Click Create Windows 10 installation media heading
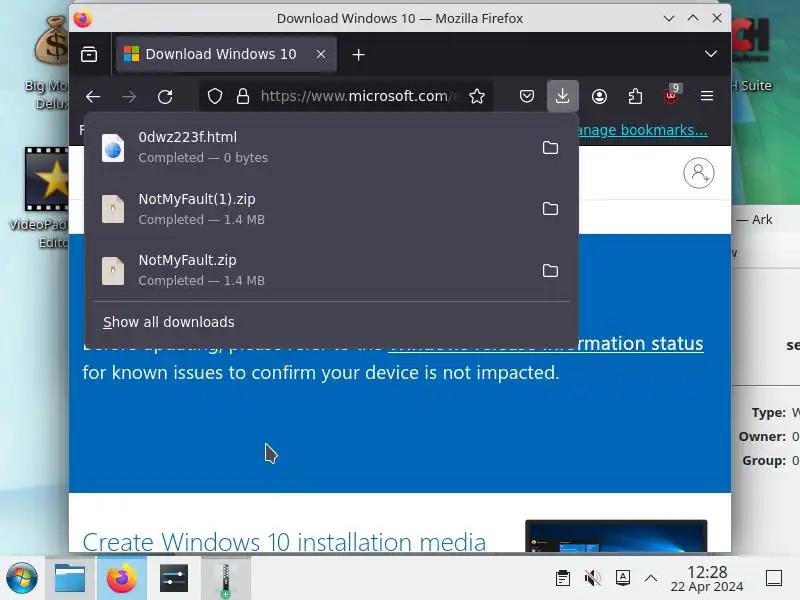Screen dimensions: 800x600 pos(284,541)
